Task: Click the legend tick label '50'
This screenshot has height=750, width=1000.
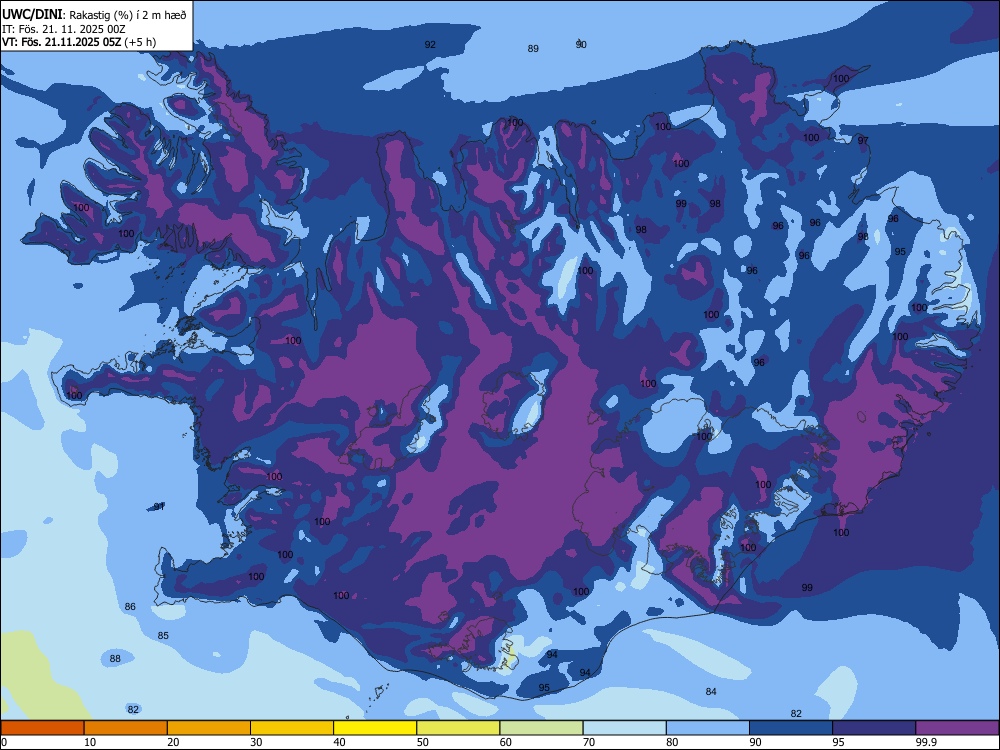Action: (x=423, y=742)
